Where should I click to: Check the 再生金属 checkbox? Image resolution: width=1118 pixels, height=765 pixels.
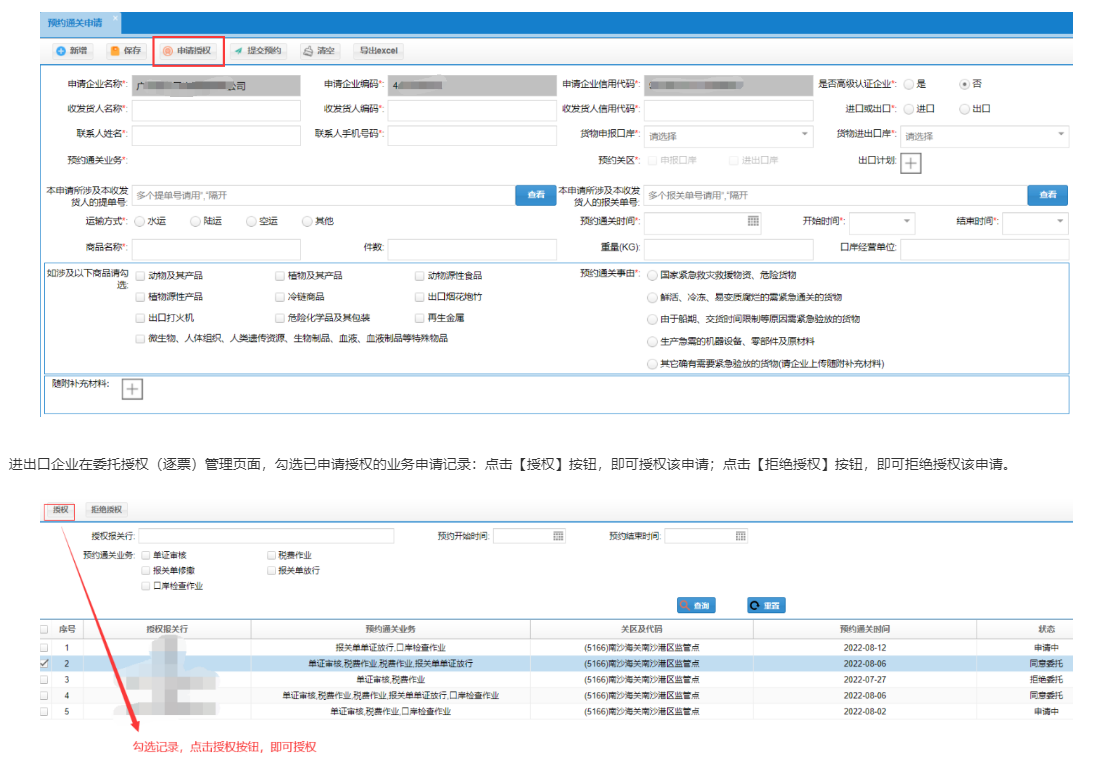tap(420, 318)
